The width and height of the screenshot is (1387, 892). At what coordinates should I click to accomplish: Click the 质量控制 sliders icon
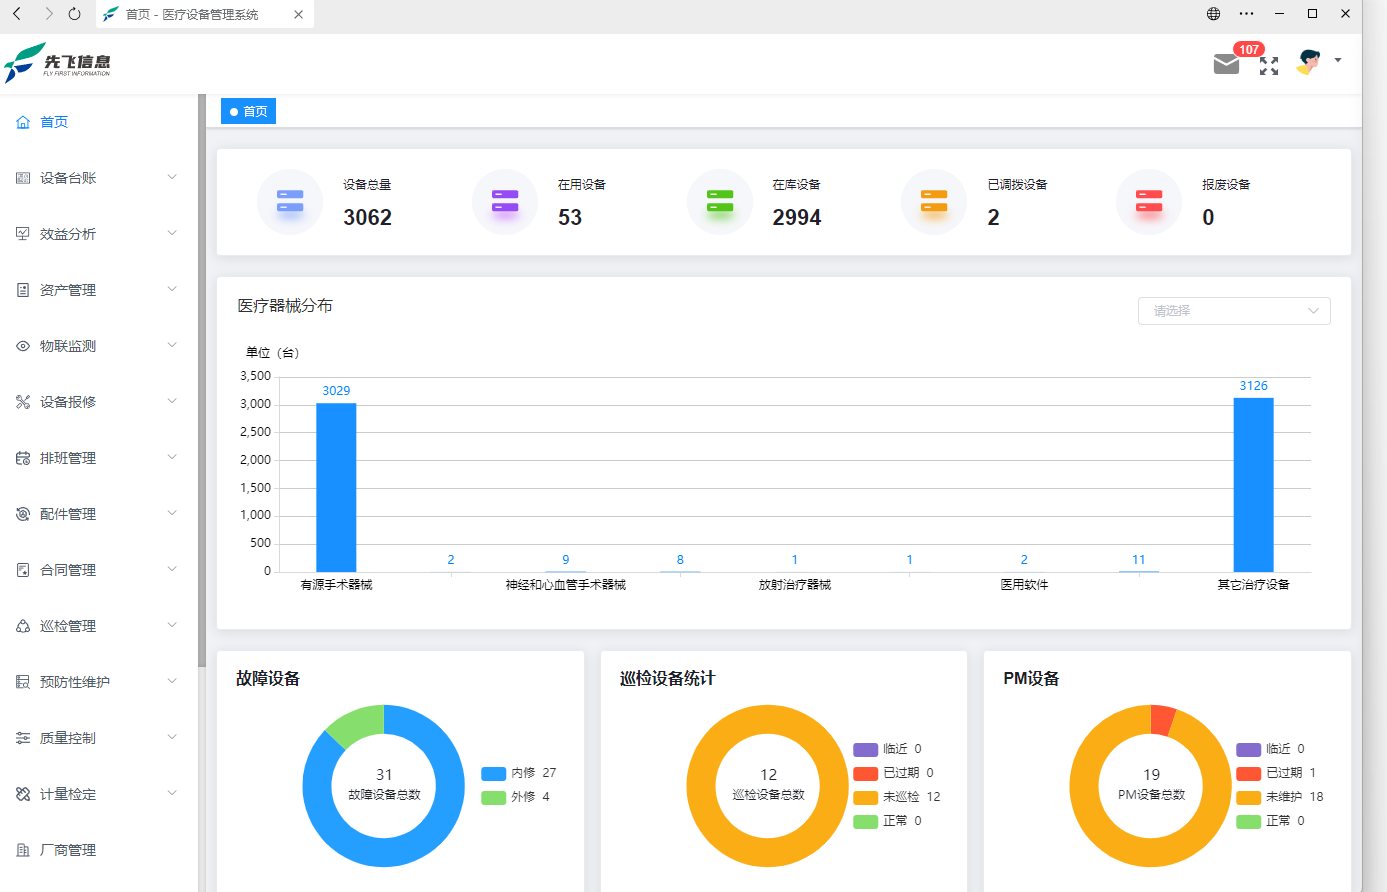[x=23, y=738]
